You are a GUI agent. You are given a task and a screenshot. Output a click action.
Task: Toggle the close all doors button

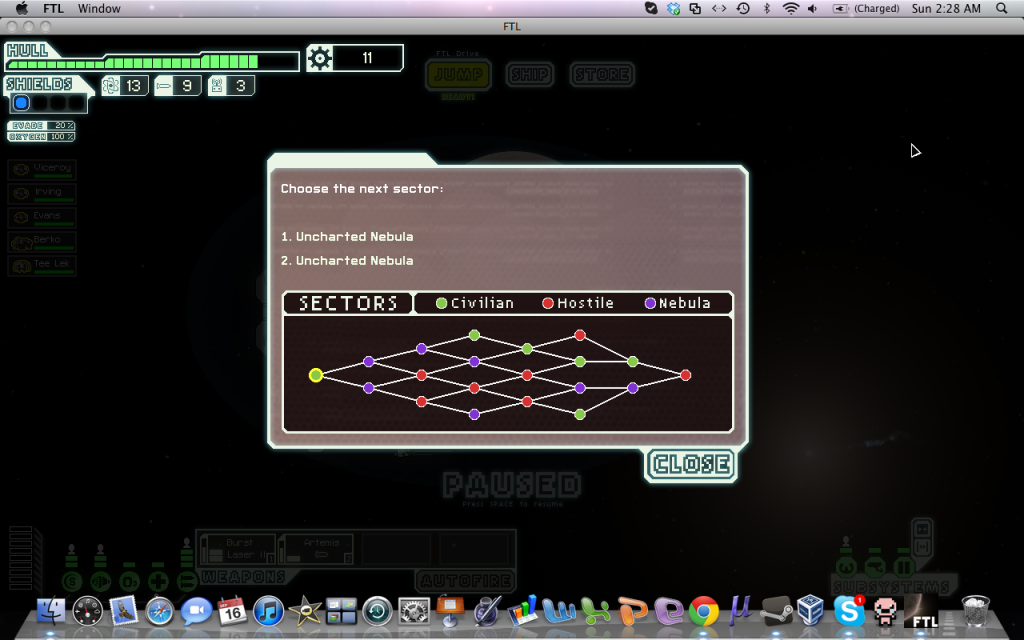922,529
